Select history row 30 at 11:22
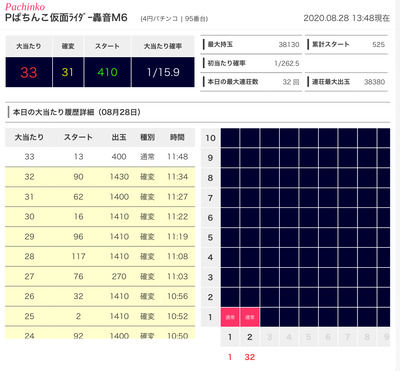Viewport: 400px width, 371px height. (x=100, y=217)
